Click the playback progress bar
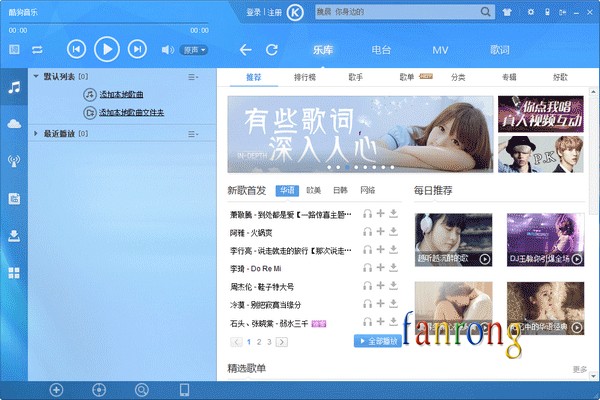The width and height of the screenshot is (600, 400). click(109, 23)
